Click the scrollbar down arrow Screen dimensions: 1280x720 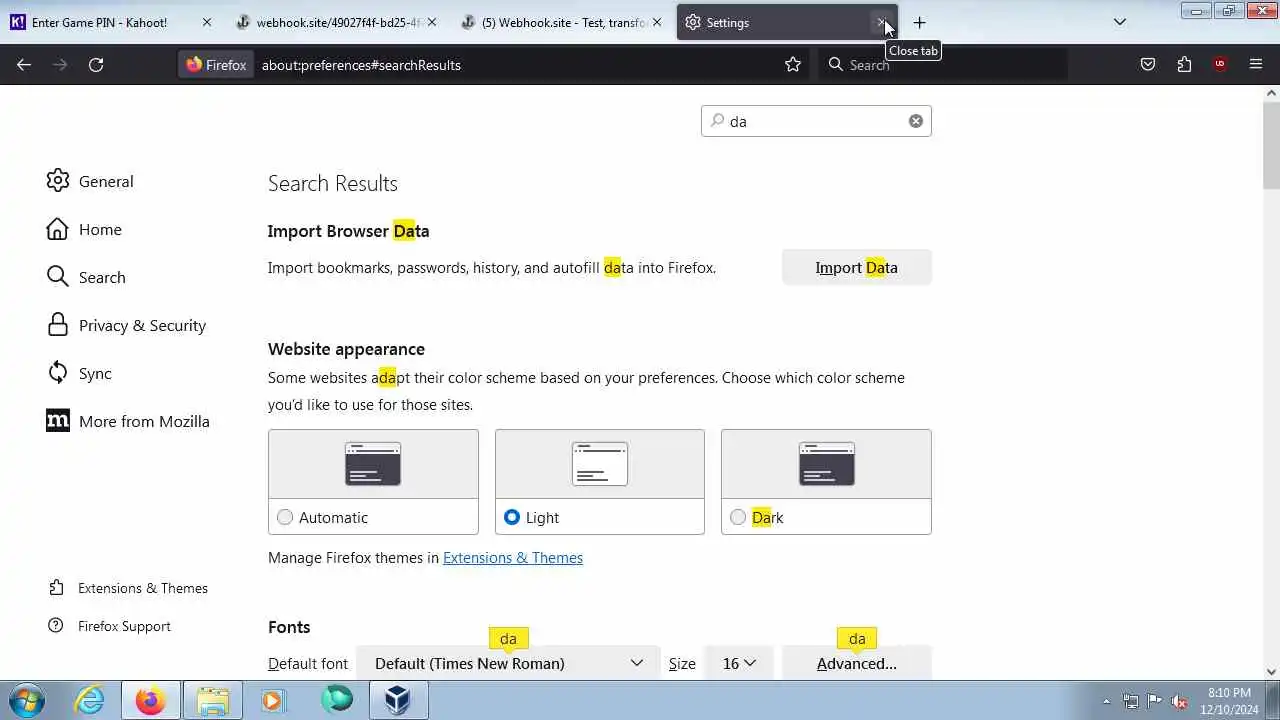tap(1271, 672)
